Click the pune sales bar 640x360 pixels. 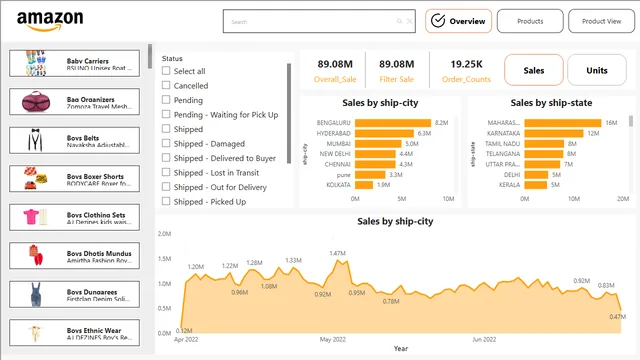coord(370,175)
